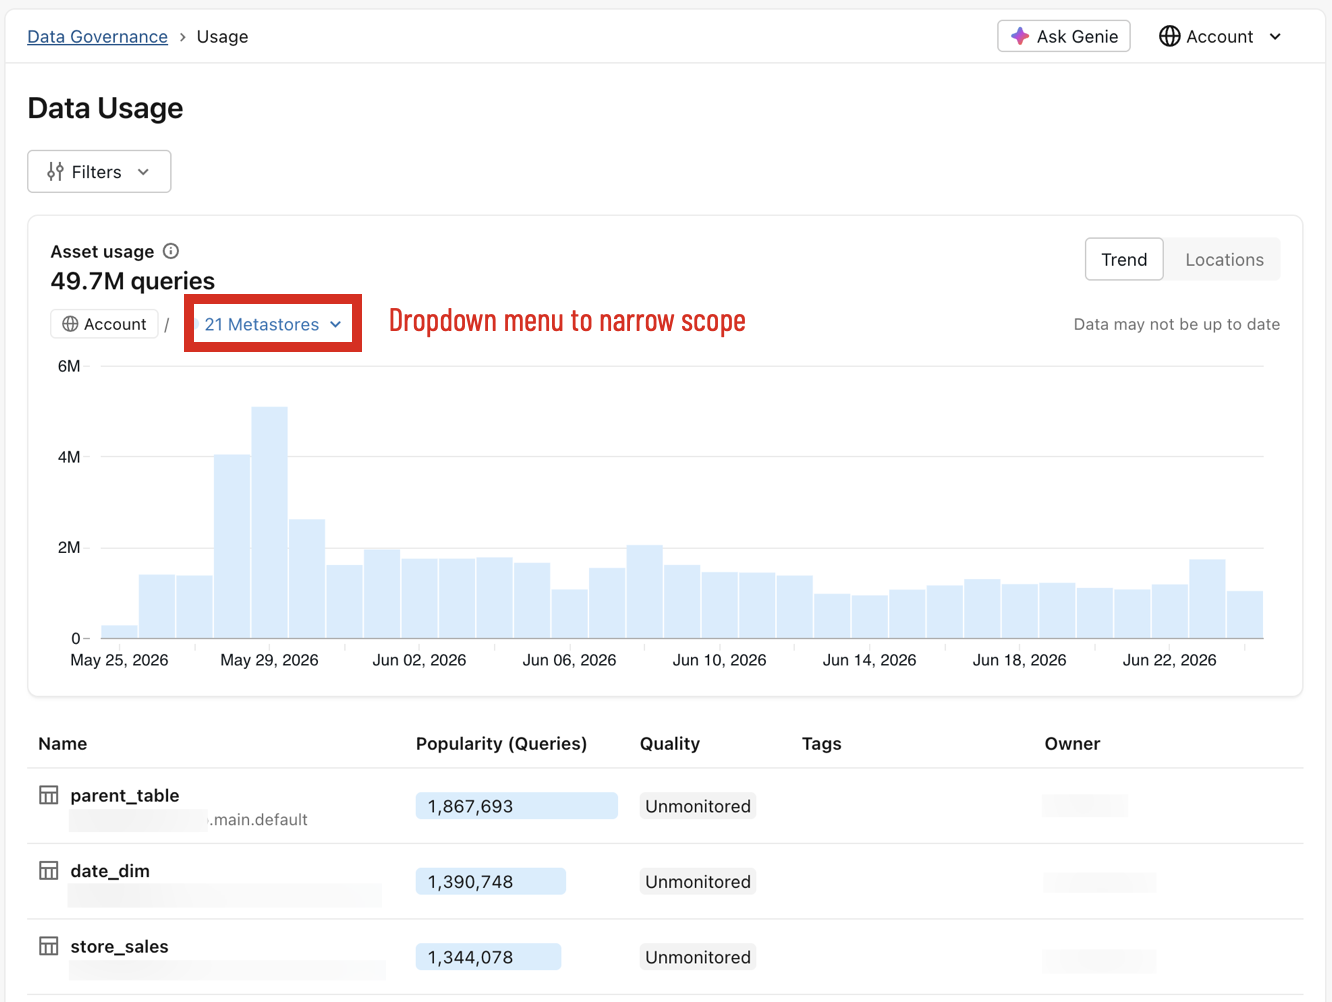Click the 49.7M queries total
Viewport: 1332px width, 1002px height.
(x=133, y=281)
